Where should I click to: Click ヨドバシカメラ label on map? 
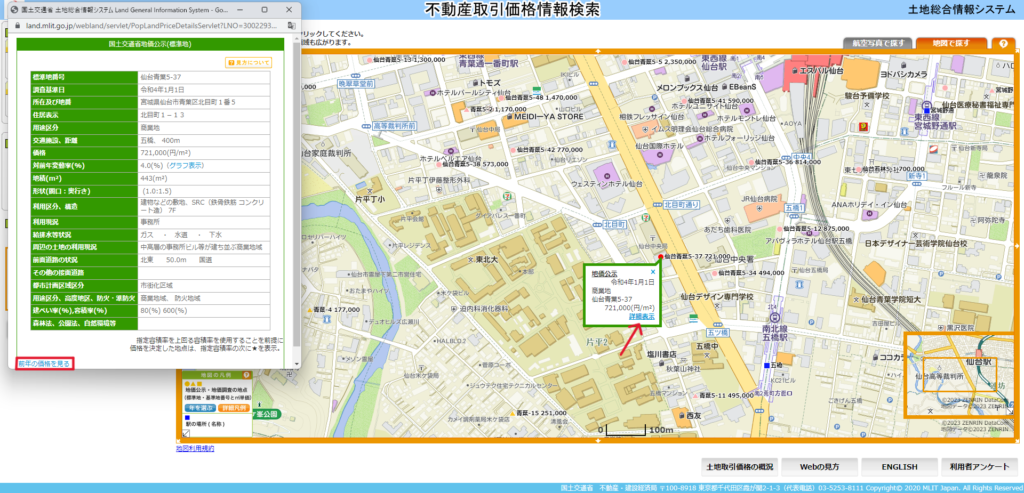tap(903, 74)
